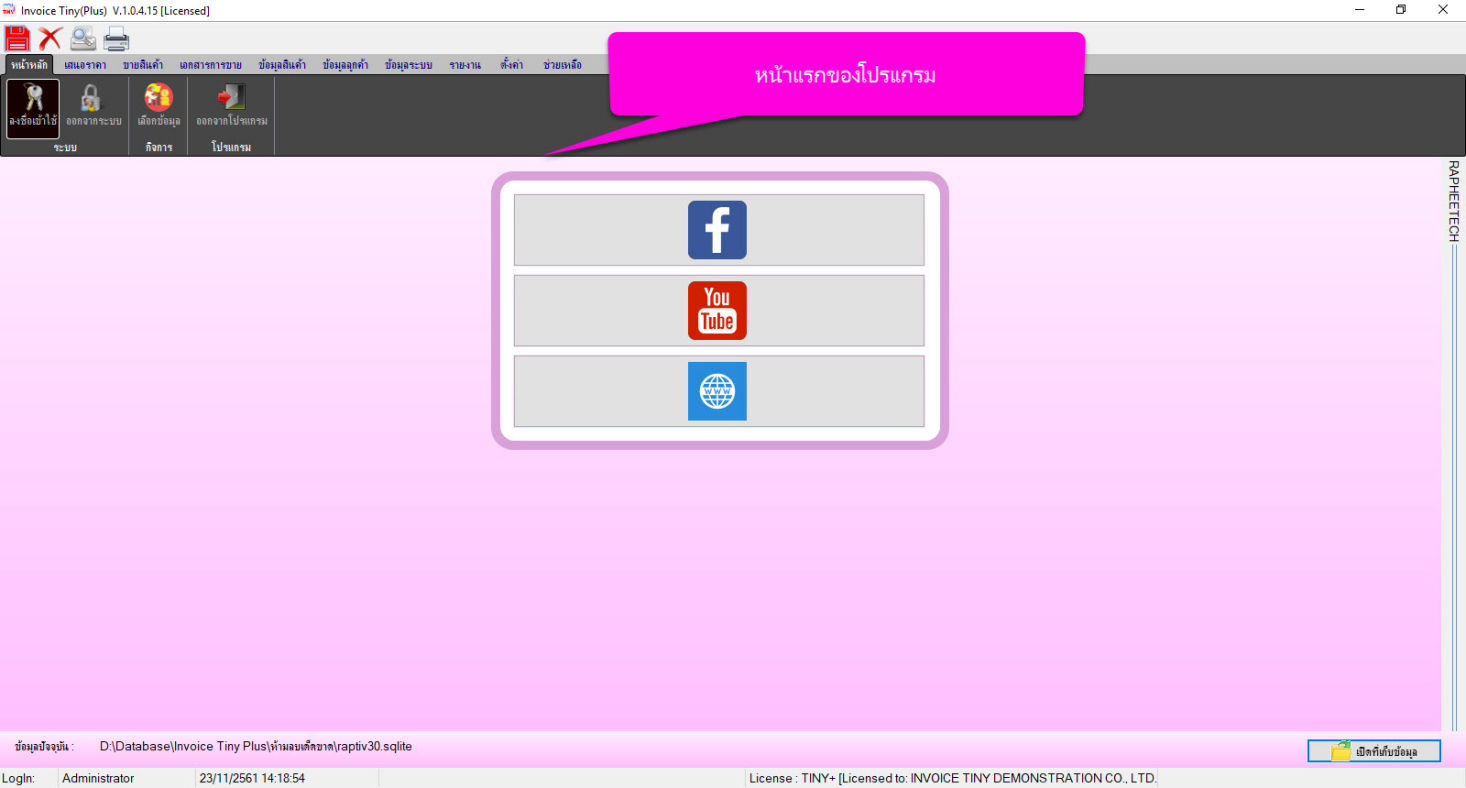Select the เอกสารการขาย tab
Screen dimensions: 1466x788
[211, 65]
